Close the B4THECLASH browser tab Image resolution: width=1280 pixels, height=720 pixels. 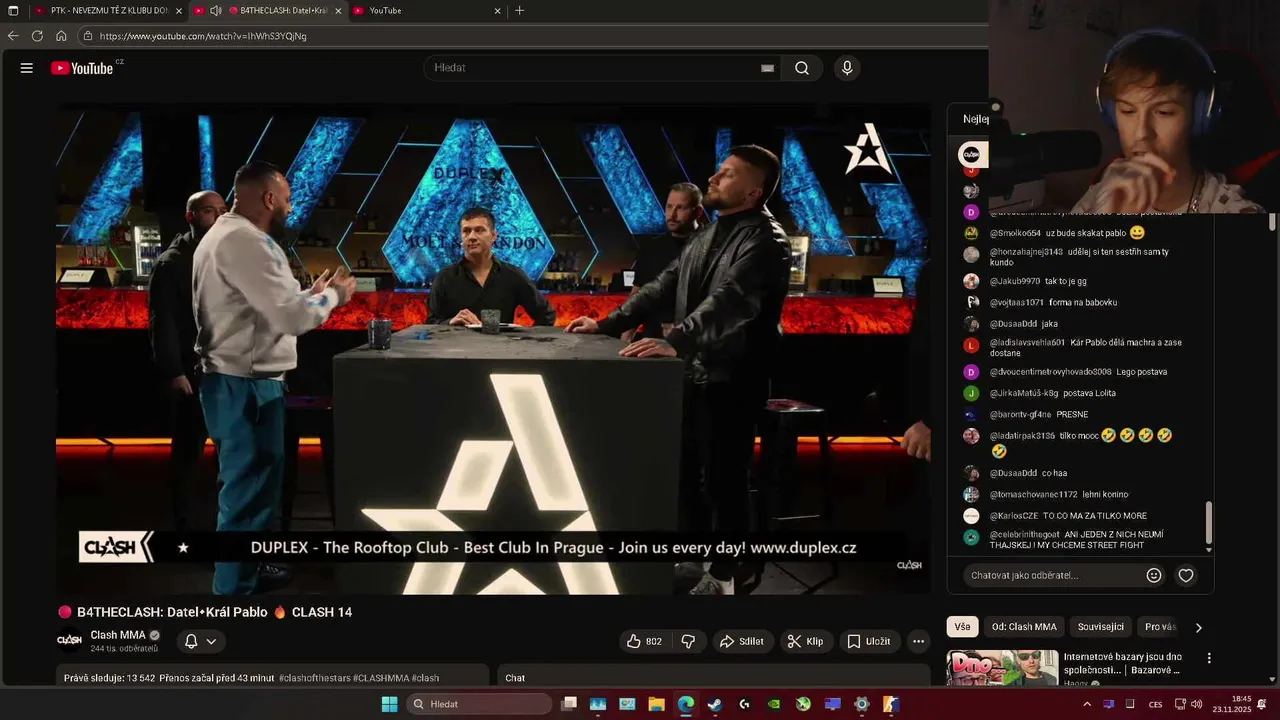click(338, 11)
